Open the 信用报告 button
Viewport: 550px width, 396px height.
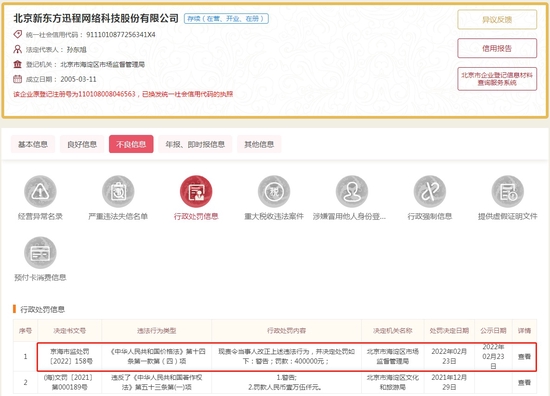(x=497, y=48)
